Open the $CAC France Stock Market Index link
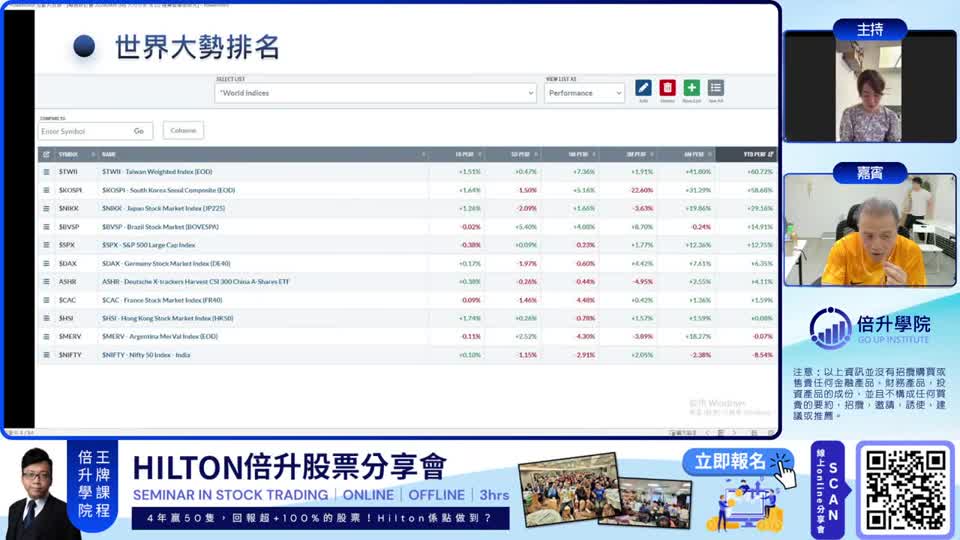This screenshot has width=960, height=540. point(162,300)
